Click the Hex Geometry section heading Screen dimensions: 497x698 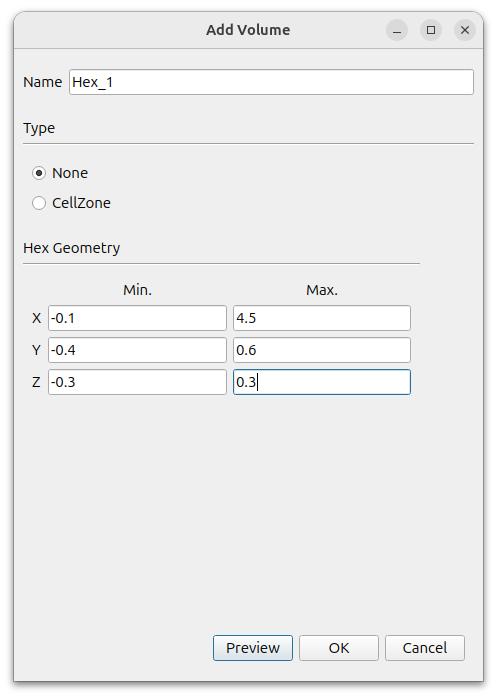click(x=72, y=248)
